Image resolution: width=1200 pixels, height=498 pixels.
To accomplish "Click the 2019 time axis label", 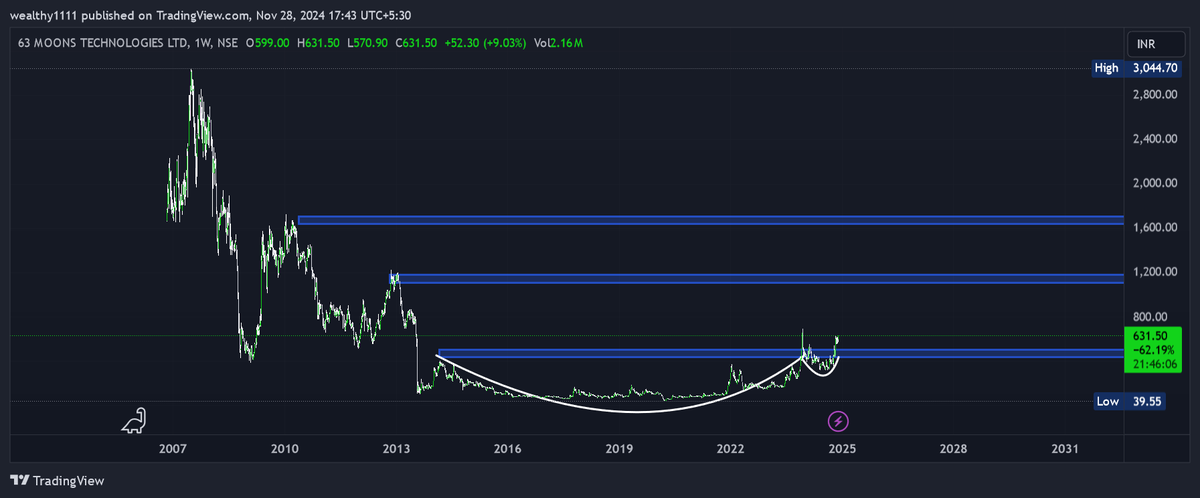I will click(x=619, y=450).
